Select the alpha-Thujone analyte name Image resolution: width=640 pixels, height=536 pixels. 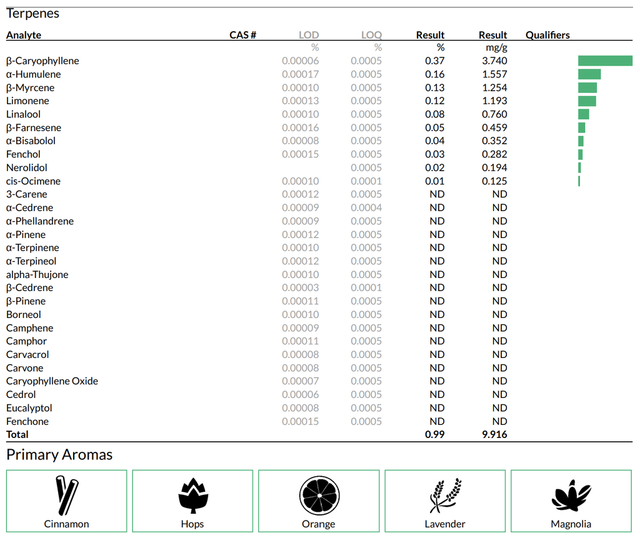pos(37,275)
